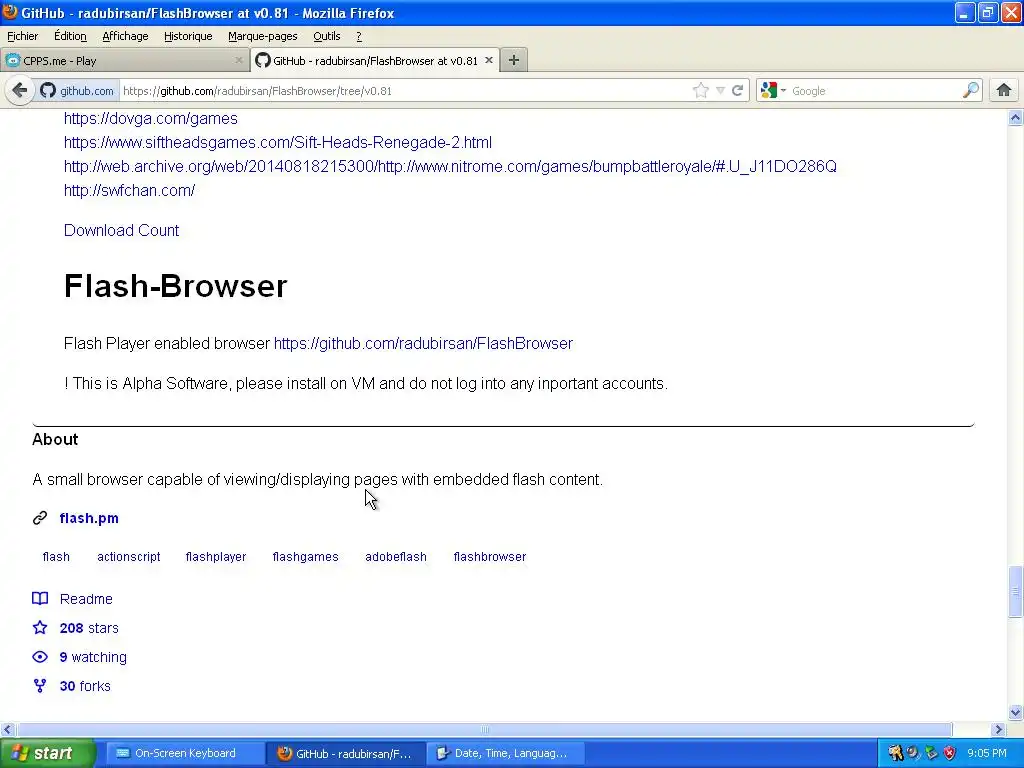Select the flashbrowser topic tag
This screenshot has height=768, width=1024.
click(x=490, y=556)
